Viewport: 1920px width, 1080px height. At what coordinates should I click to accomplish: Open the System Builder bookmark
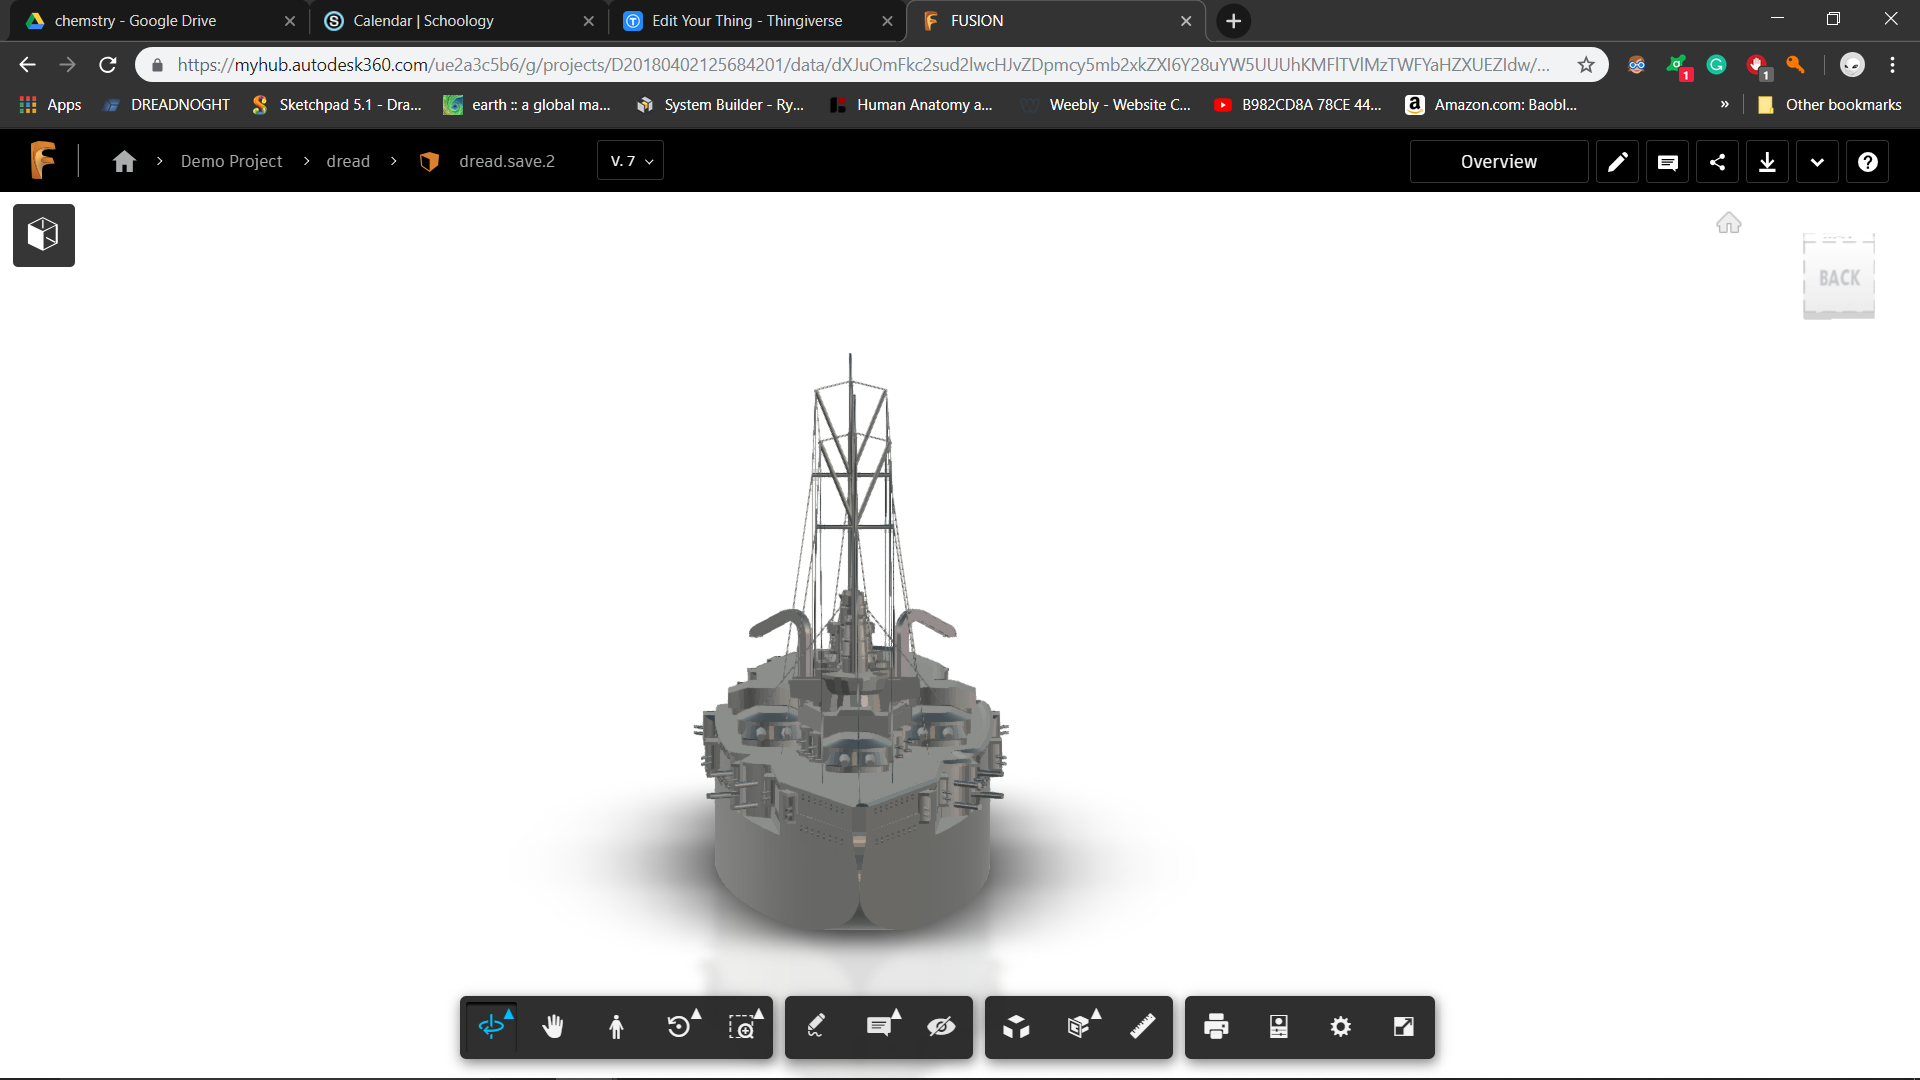point(720,105)
